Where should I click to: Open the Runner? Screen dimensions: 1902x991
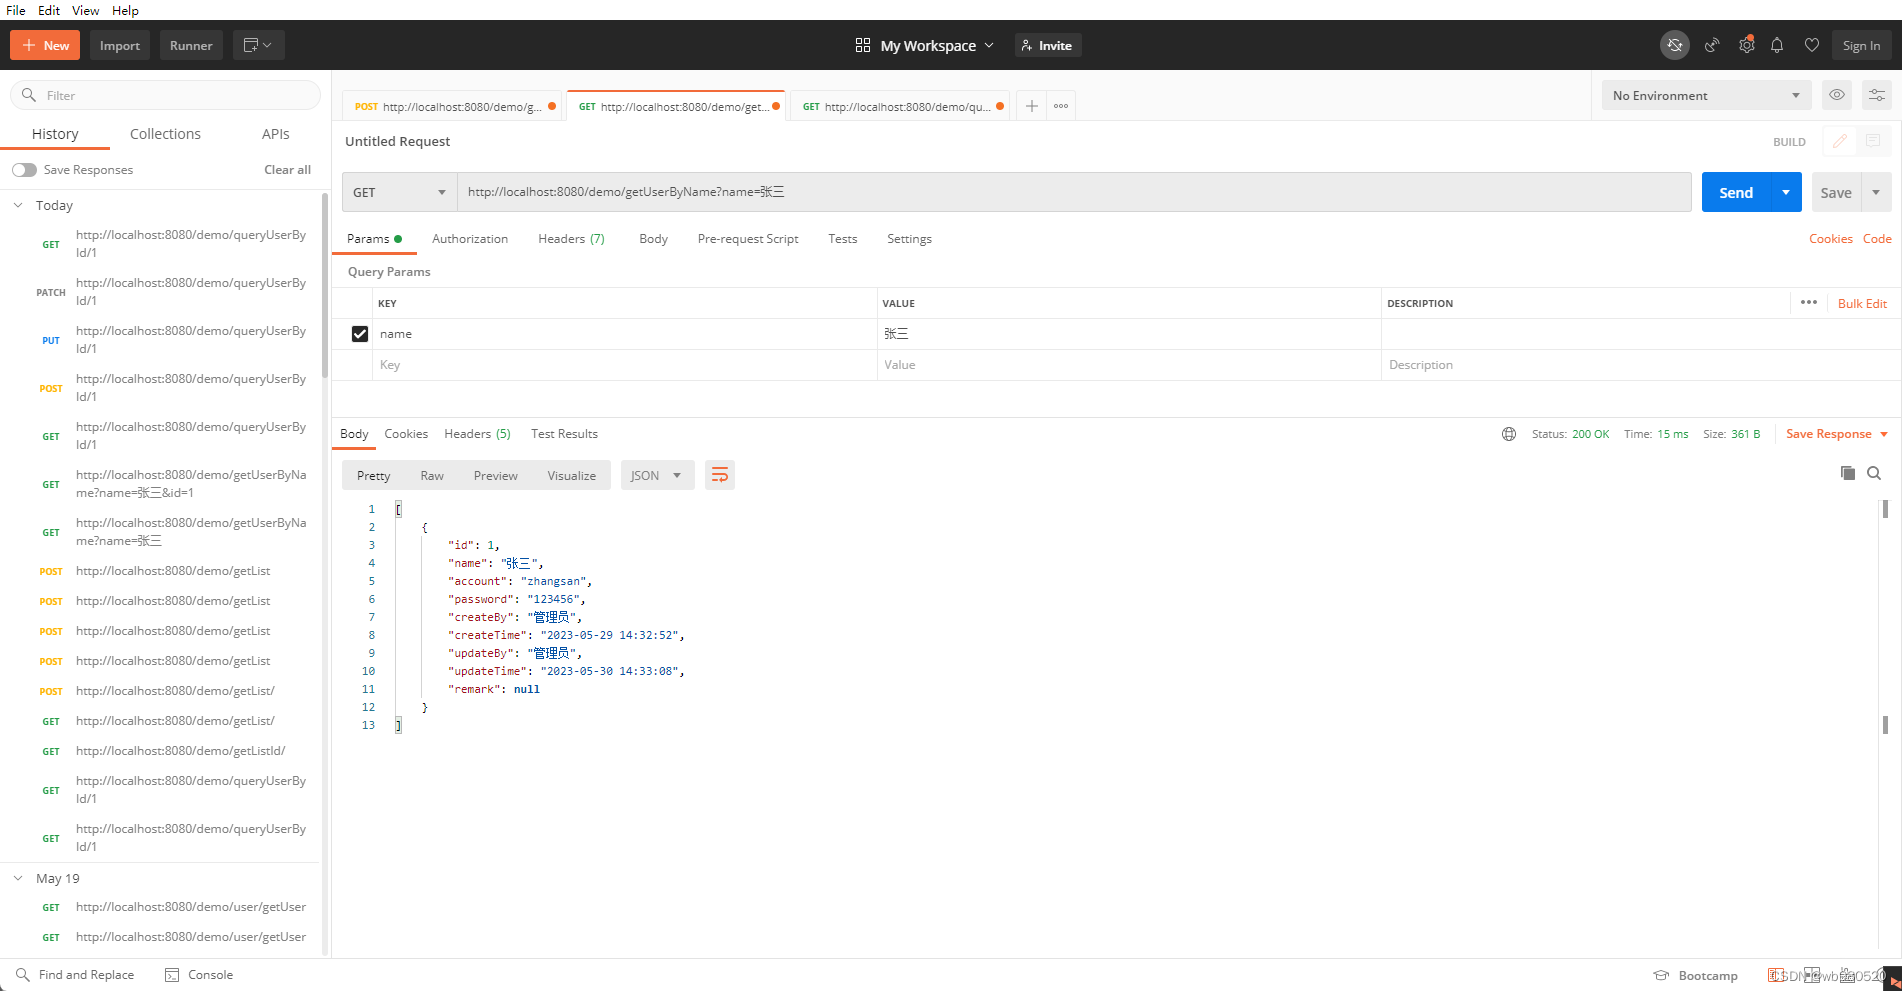[x=191, y=45]
